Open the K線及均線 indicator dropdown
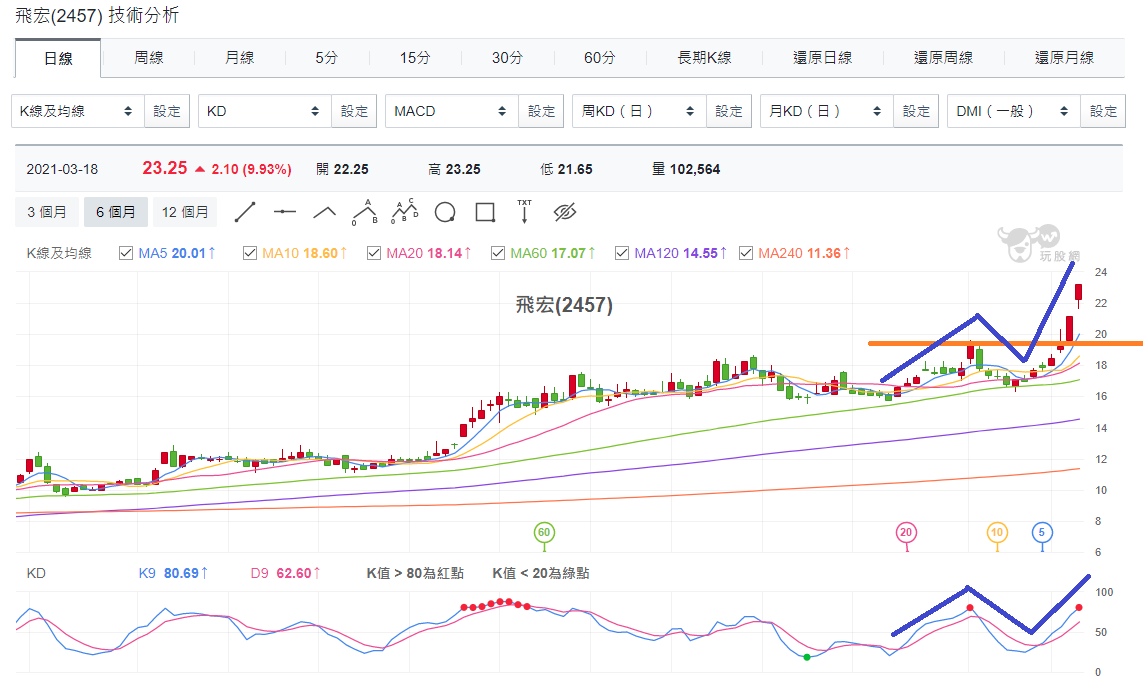 [x=78, y=111]
